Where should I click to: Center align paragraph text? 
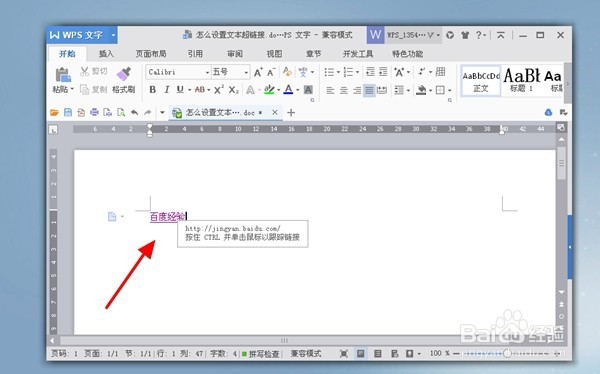tap(344, 90)
